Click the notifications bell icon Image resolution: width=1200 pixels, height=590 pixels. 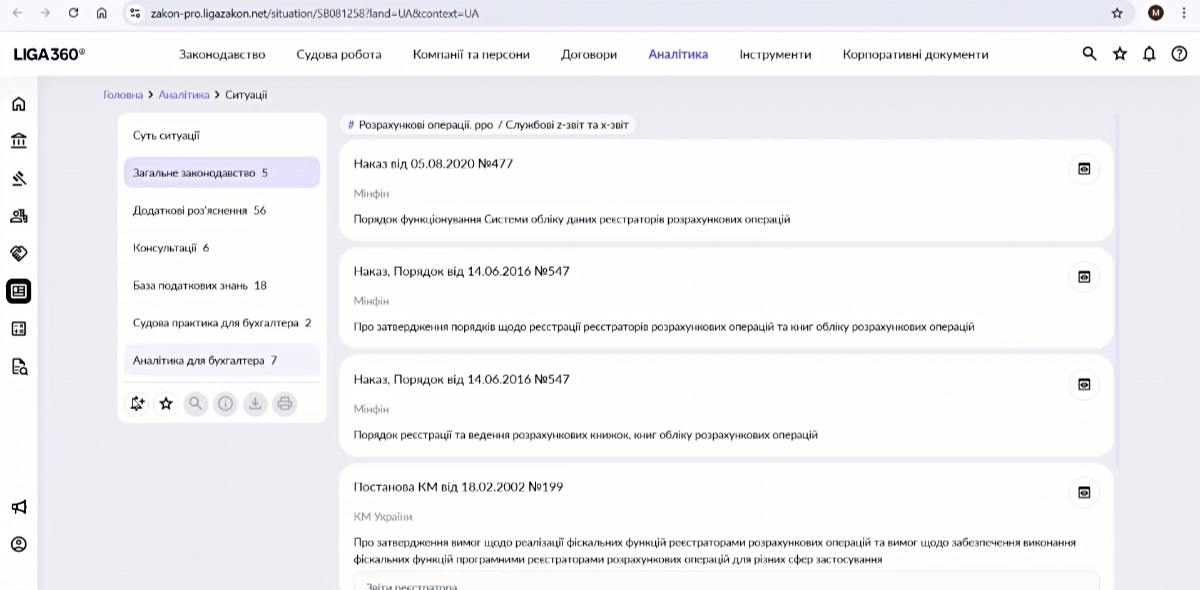[1150, 54]
